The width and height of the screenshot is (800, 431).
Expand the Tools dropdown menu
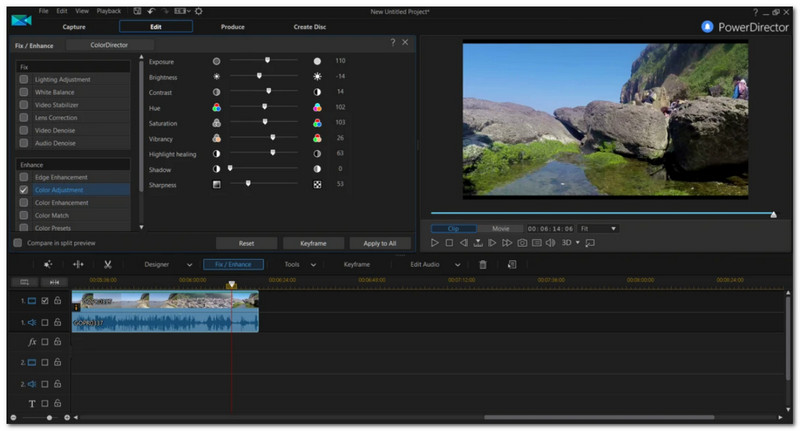tap(313, 265)
